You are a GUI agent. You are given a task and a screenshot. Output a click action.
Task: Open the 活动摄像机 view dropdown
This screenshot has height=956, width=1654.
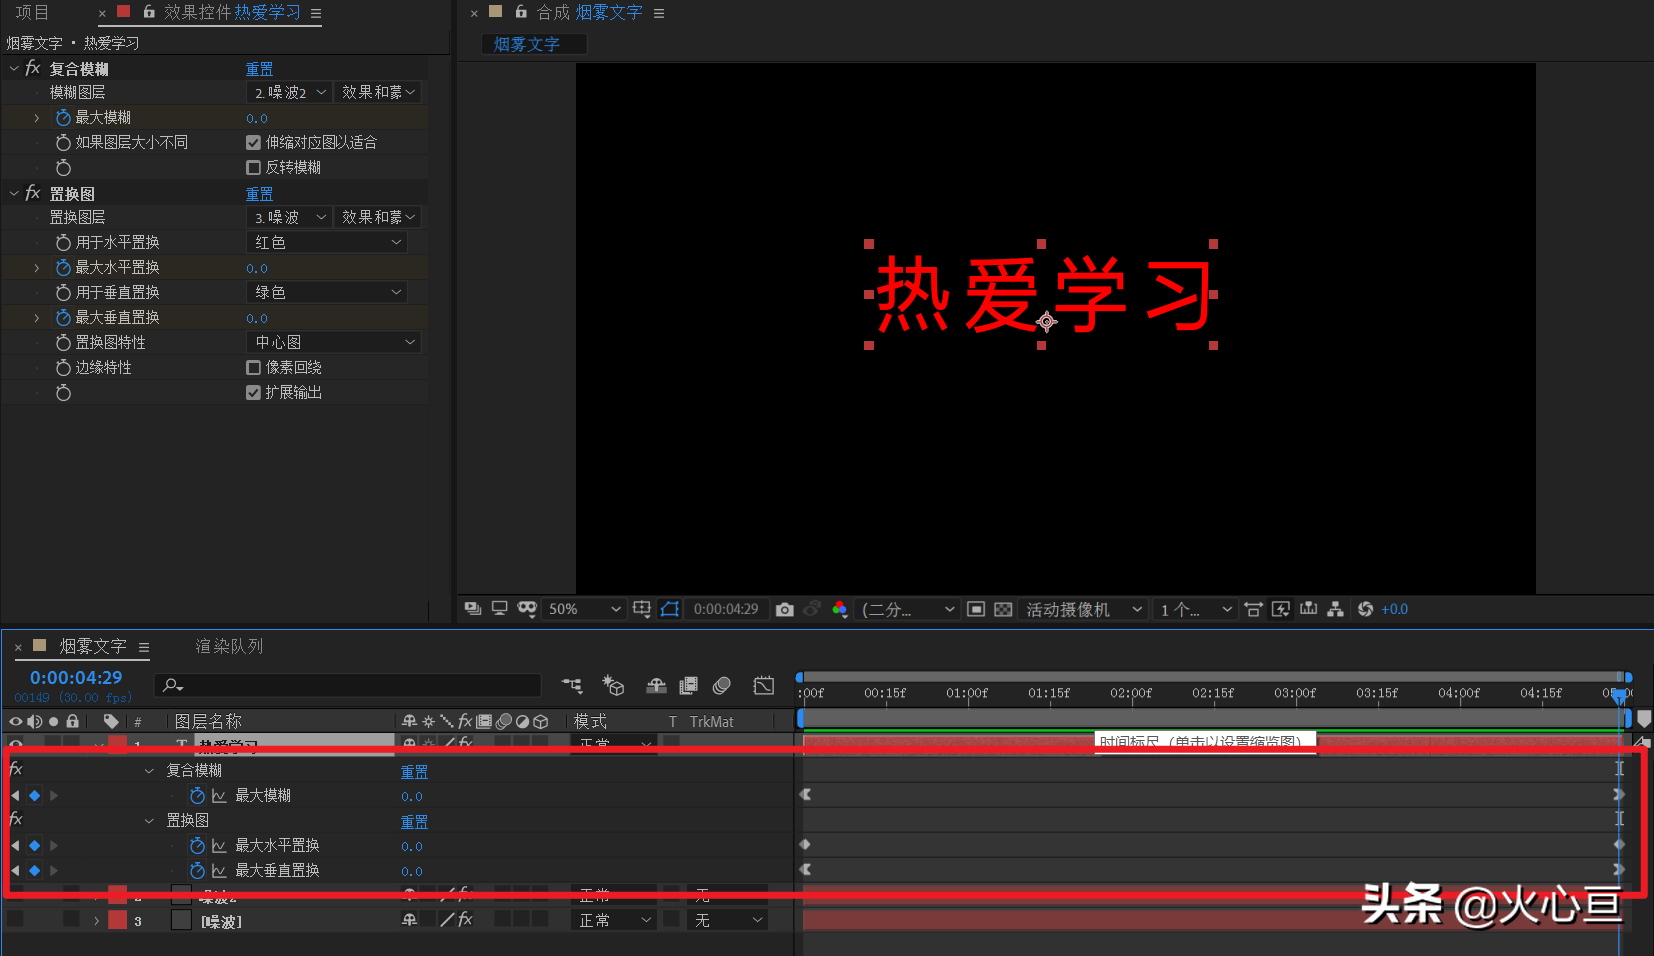pyautogui.click(x=1084, y=609)
